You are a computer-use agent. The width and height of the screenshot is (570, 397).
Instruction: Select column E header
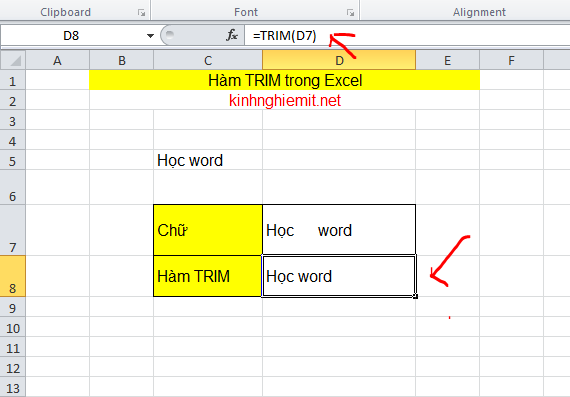(447, 60)
